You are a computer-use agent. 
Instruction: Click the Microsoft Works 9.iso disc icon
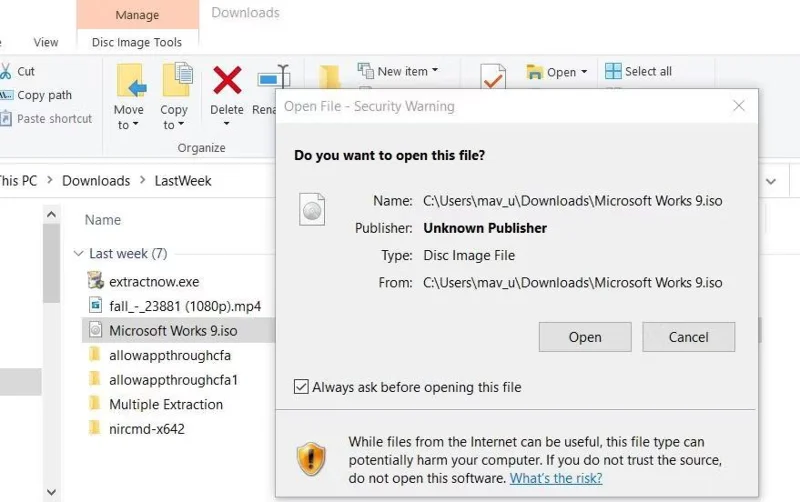(x=95, y=330)
